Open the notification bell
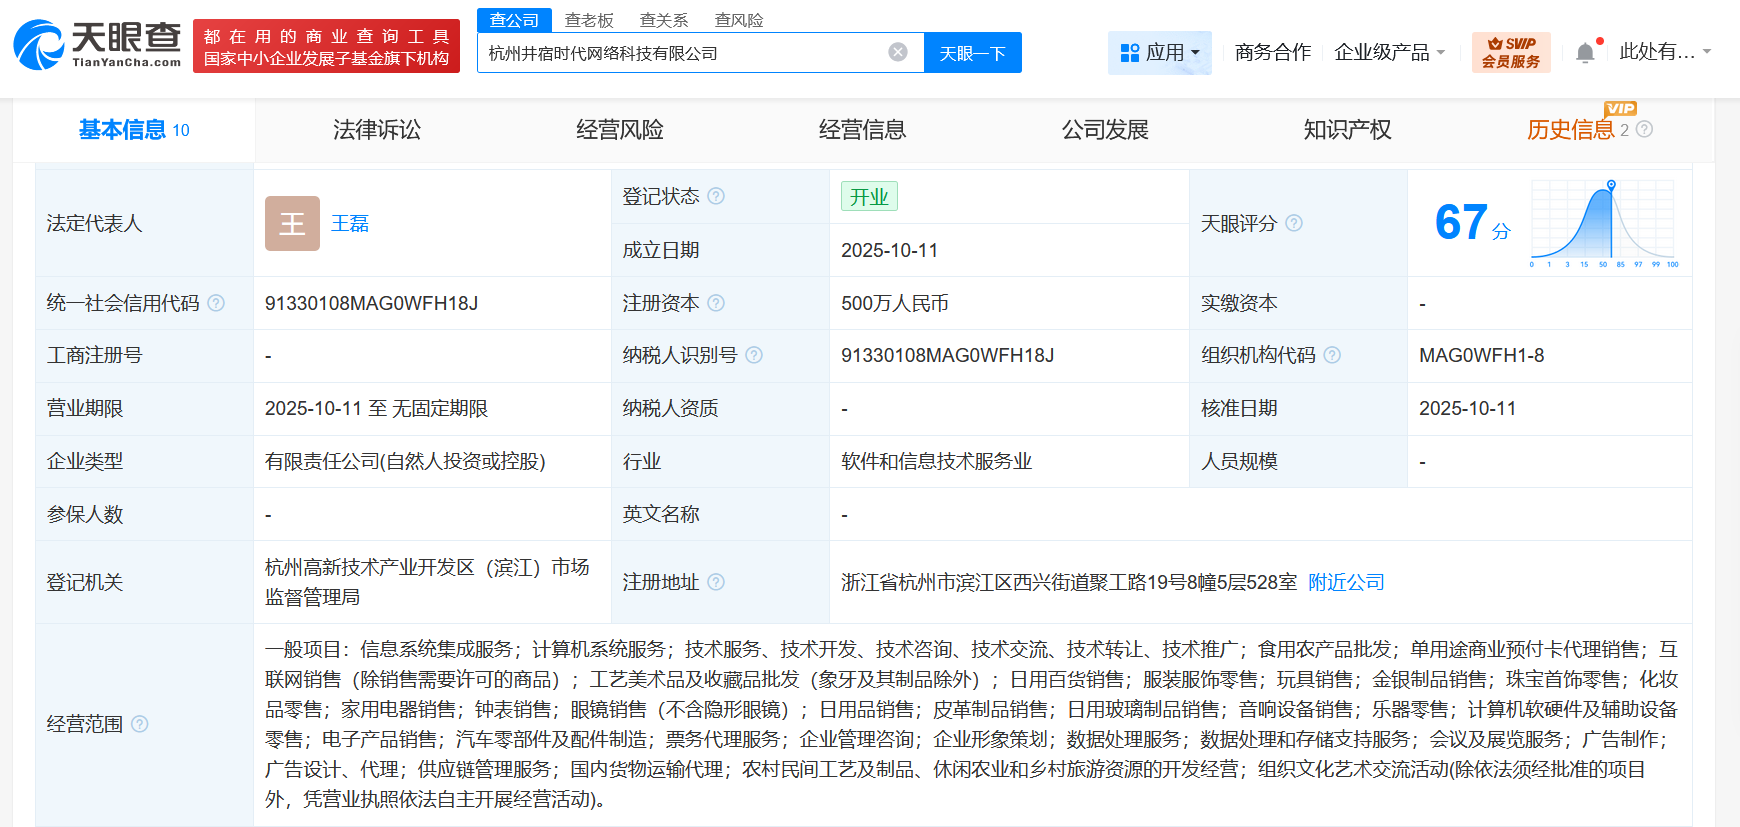This screenshot has width=1740, height=827. [x=1585, y=53]
